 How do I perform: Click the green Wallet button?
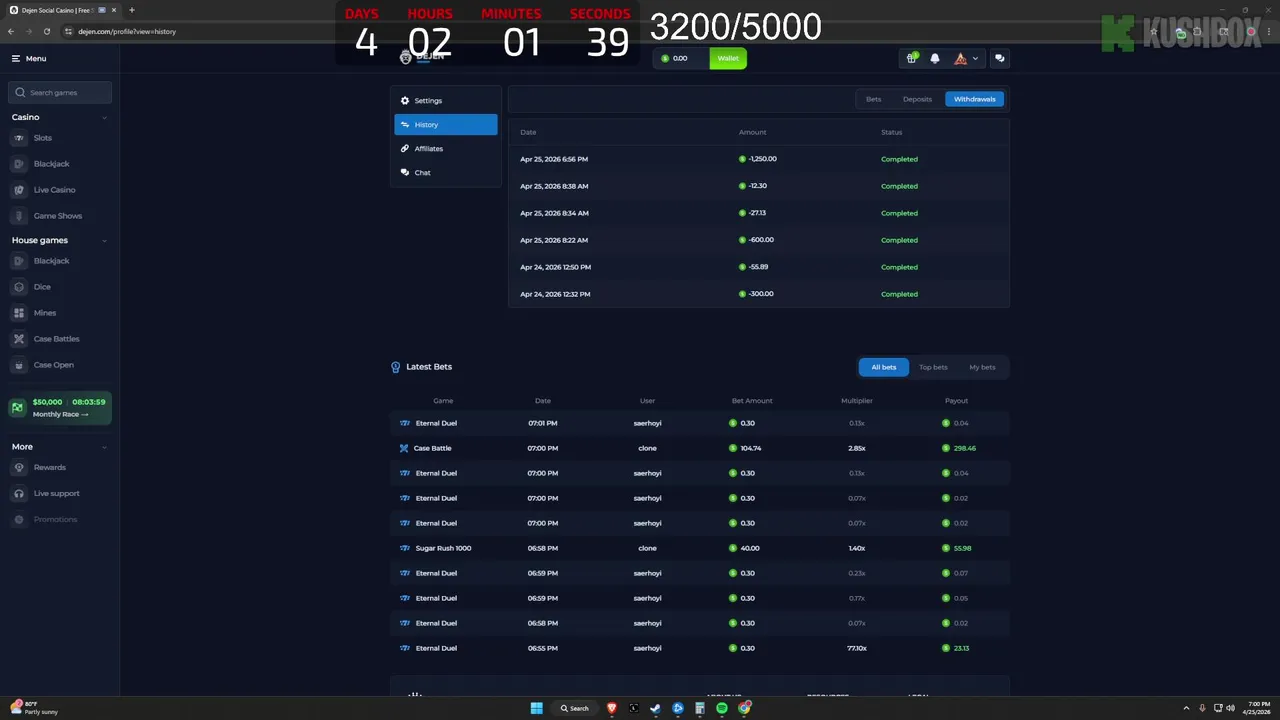click(x=728, y=58)
